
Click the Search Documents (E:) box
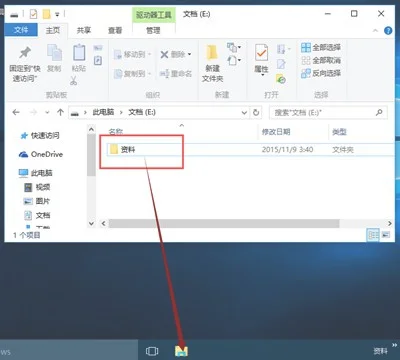[328, 113]
